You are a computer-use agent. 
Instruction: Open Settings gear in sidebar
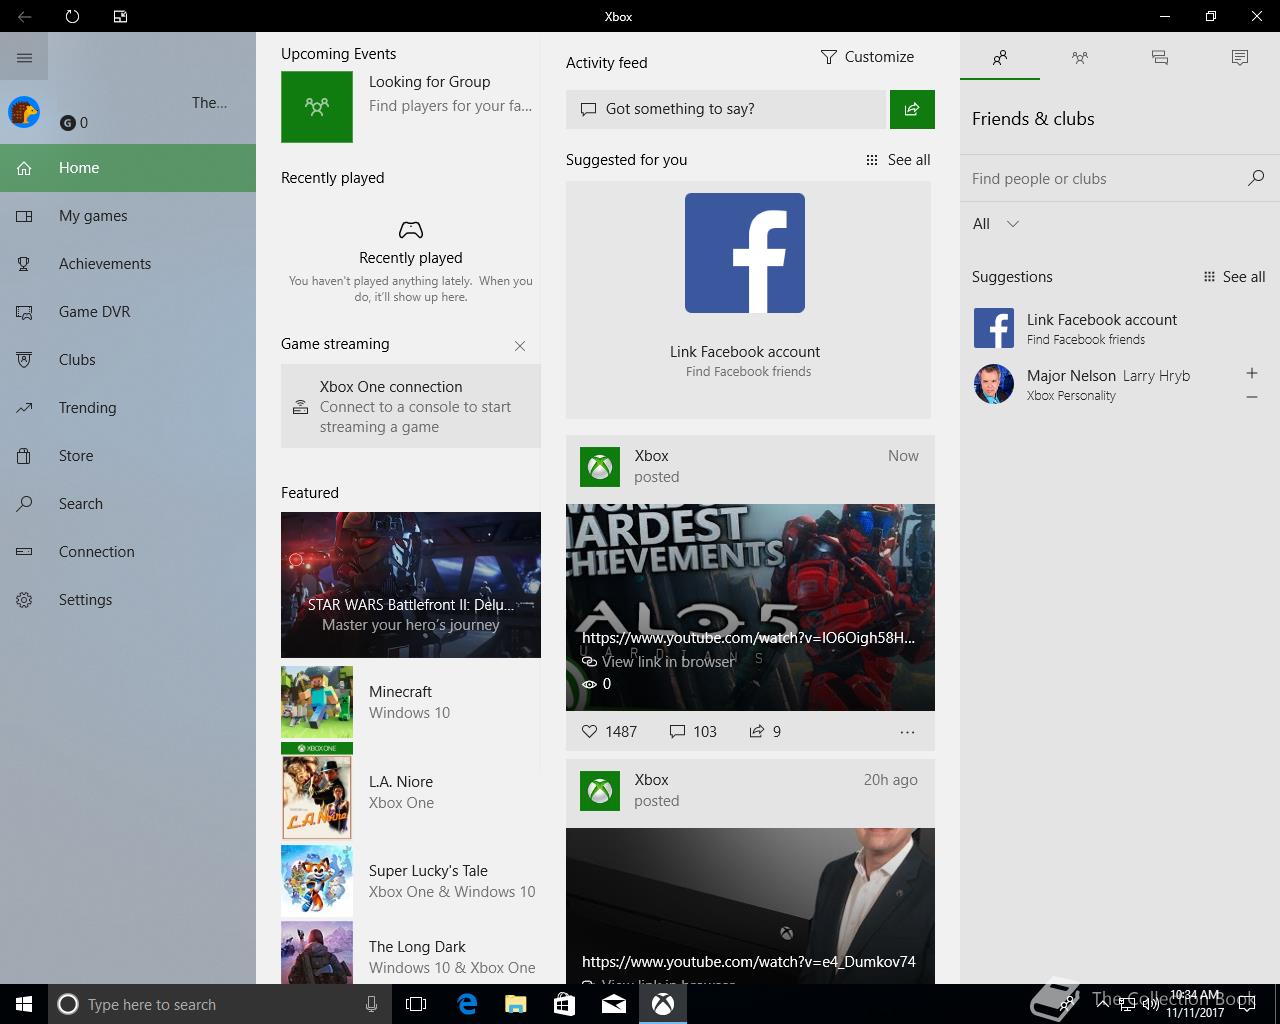point(128,600)
